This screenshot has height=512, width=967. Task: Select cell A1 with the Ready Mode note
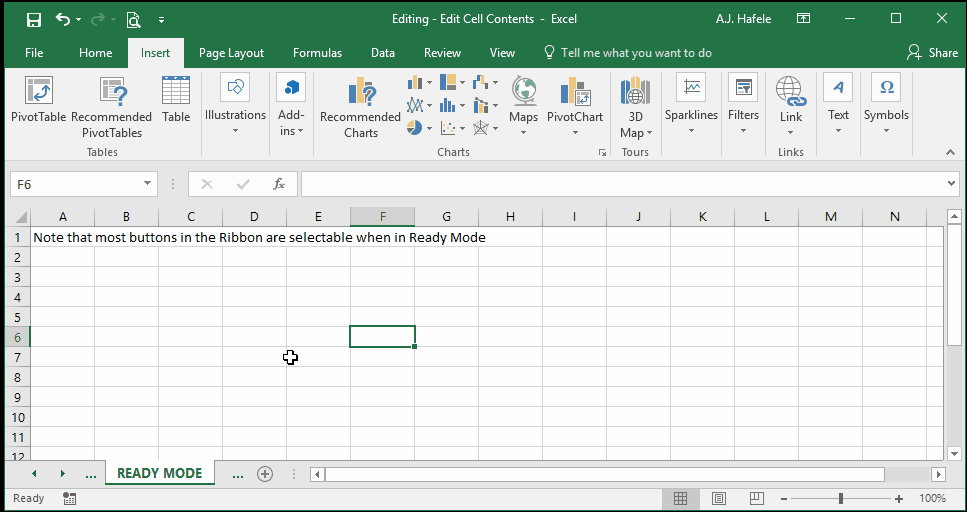point(62,237)
